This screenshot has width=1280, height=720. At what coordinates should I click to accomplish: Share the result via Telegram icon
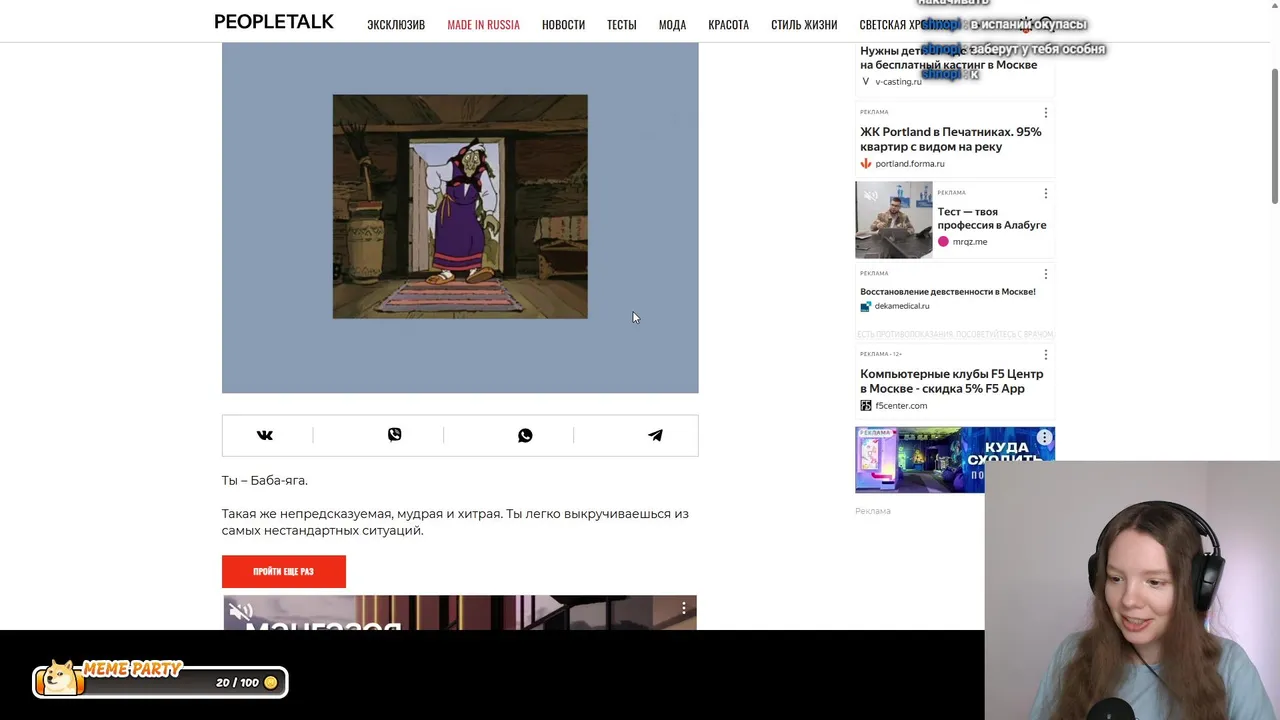(x=655, y=435)
